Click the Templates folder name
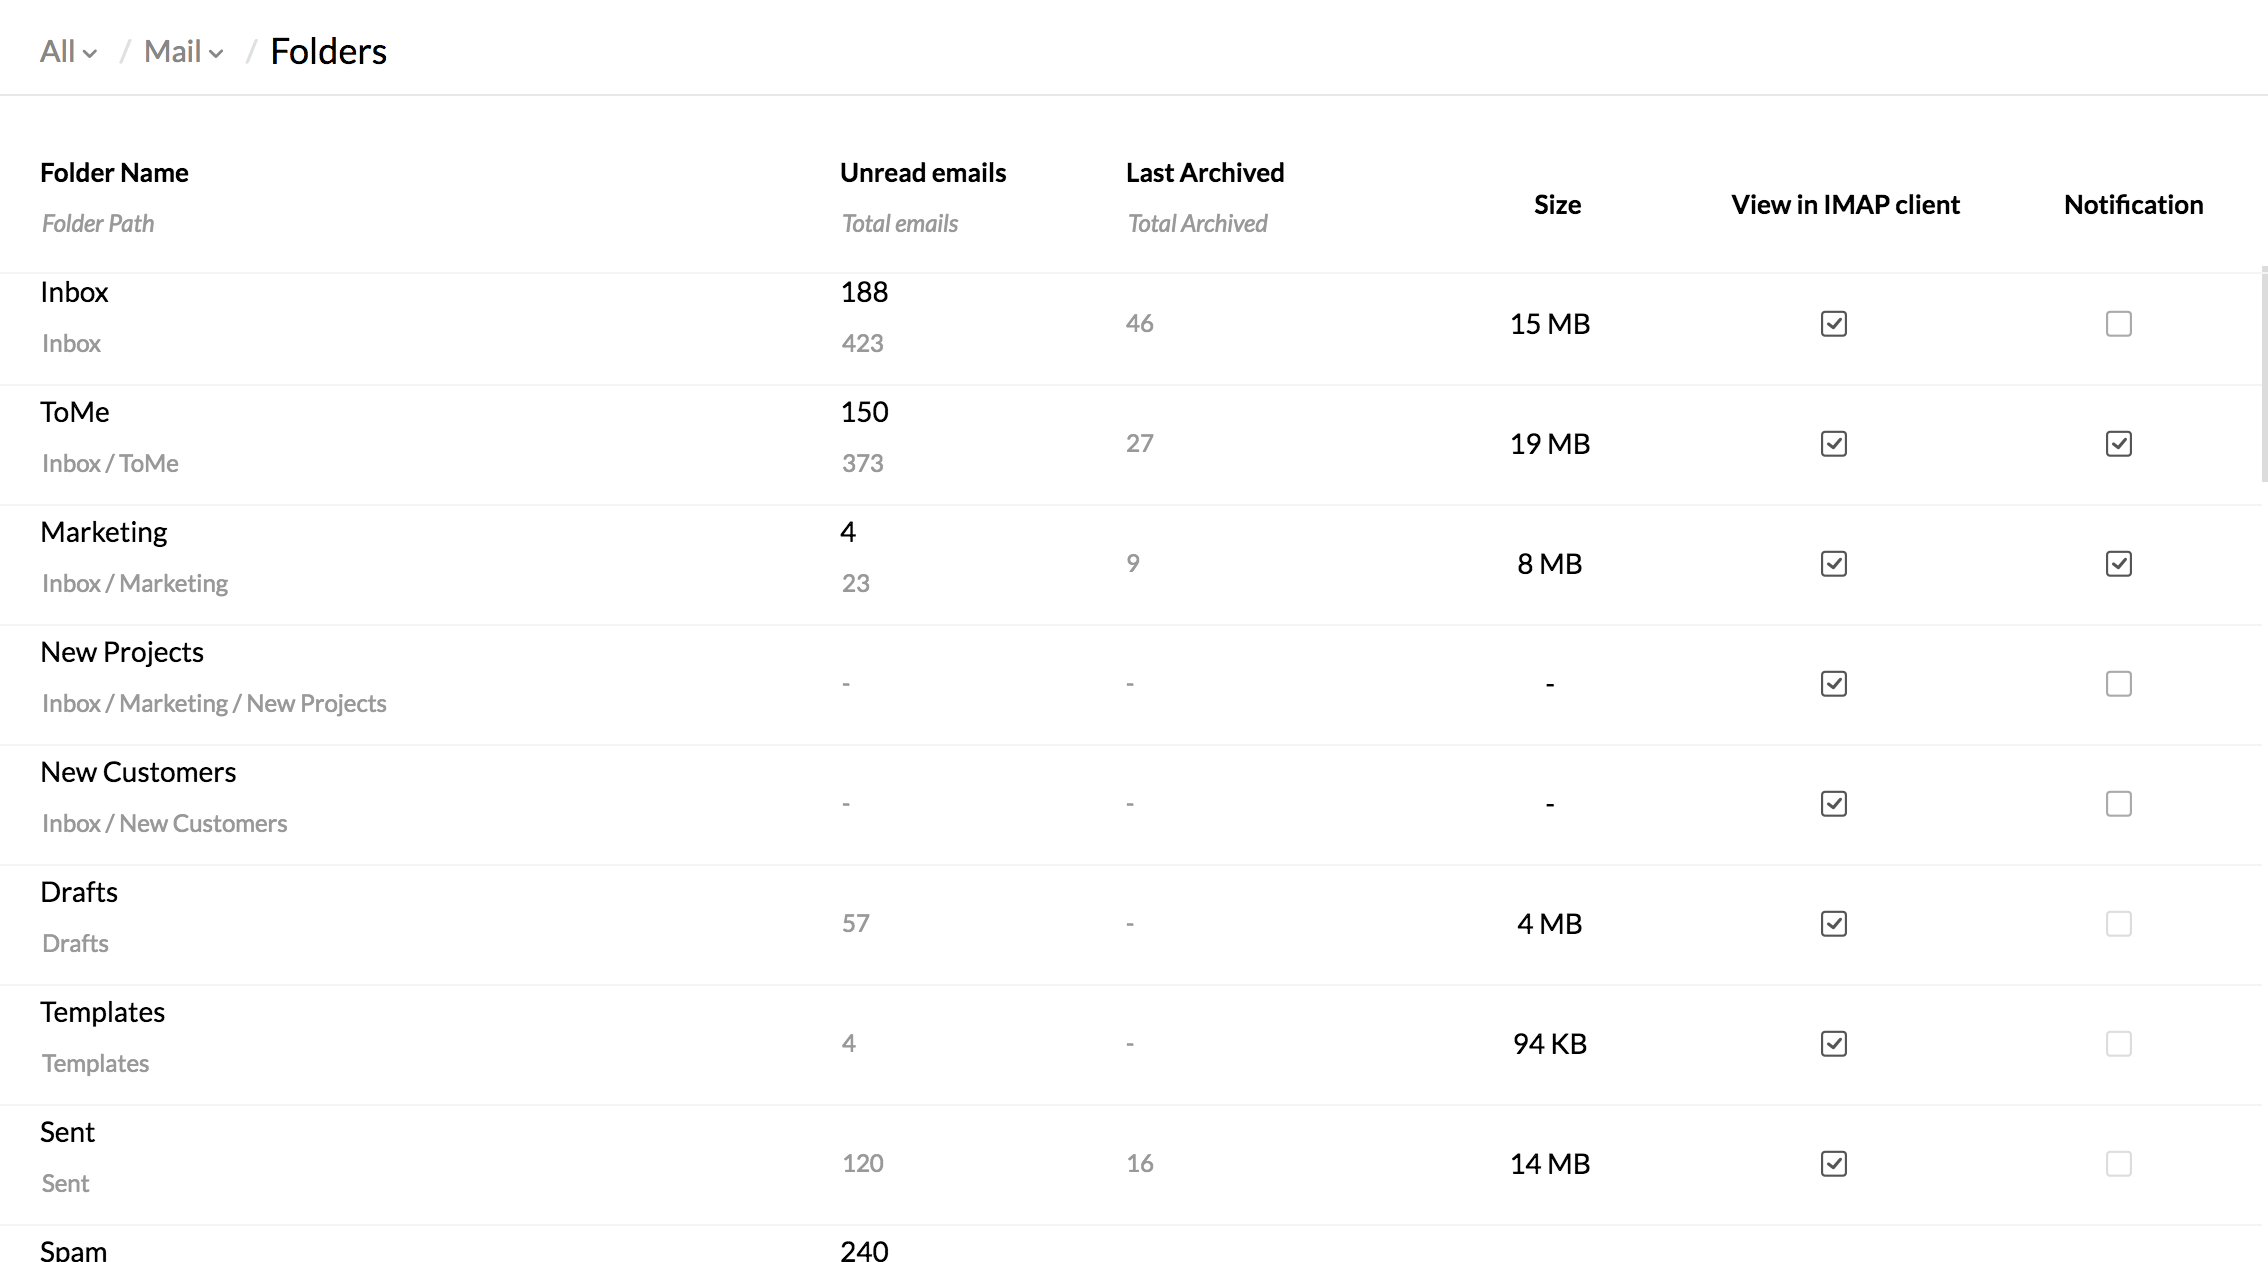The image size is (2268, 1262). (102, 1012)
